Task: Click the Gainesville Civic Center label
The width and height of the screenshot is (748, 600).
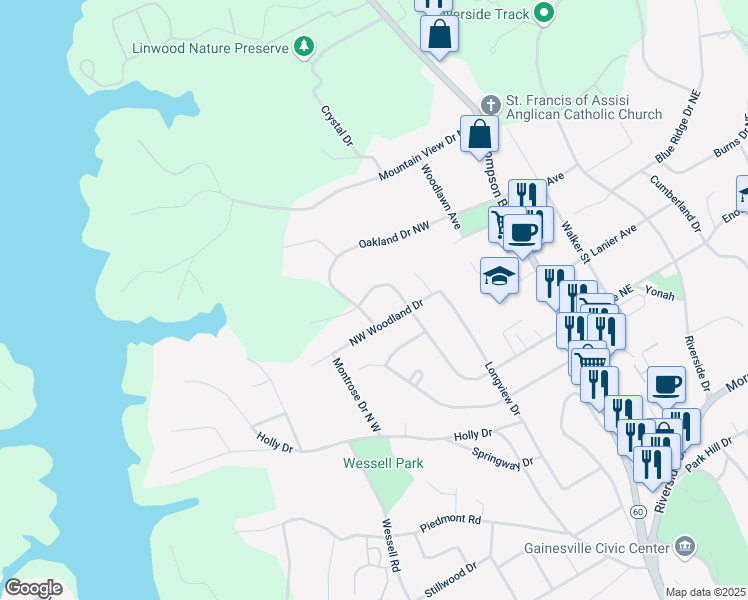Action: [597, 548]
